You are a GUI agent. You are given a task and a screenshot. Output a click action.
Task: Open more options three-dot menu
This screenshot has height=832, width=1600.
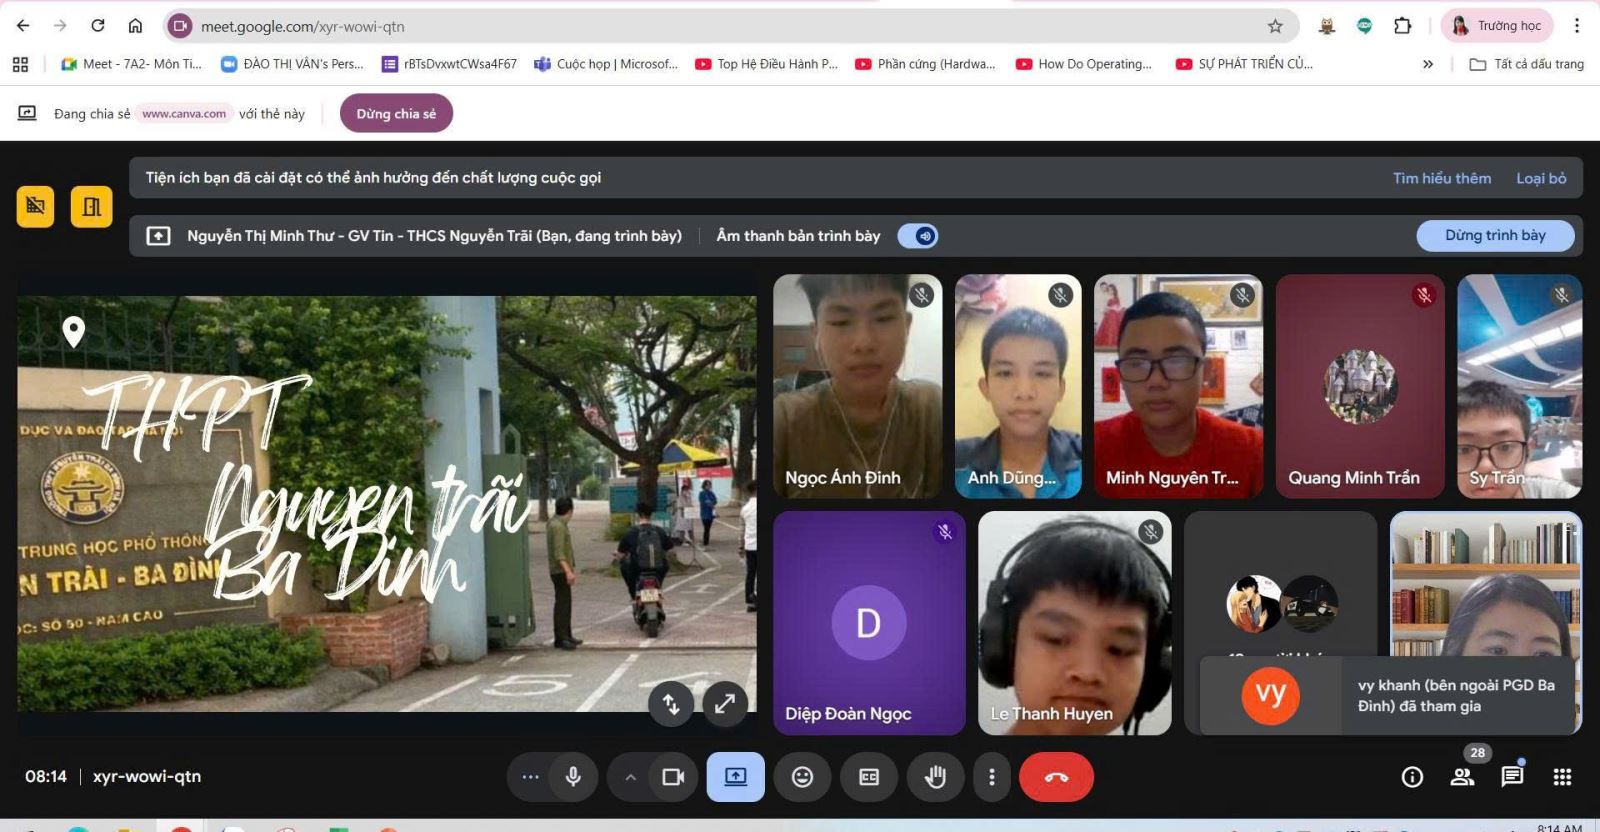pos(991,777)
